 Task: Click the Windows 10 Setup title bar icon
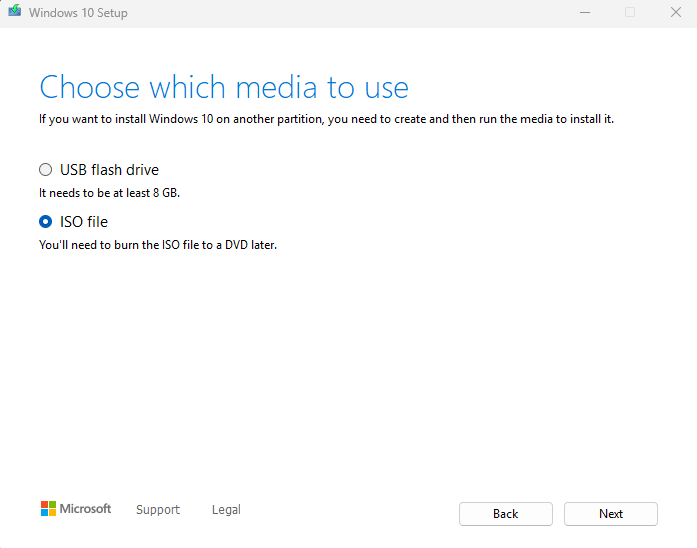(x=14, y=13)
